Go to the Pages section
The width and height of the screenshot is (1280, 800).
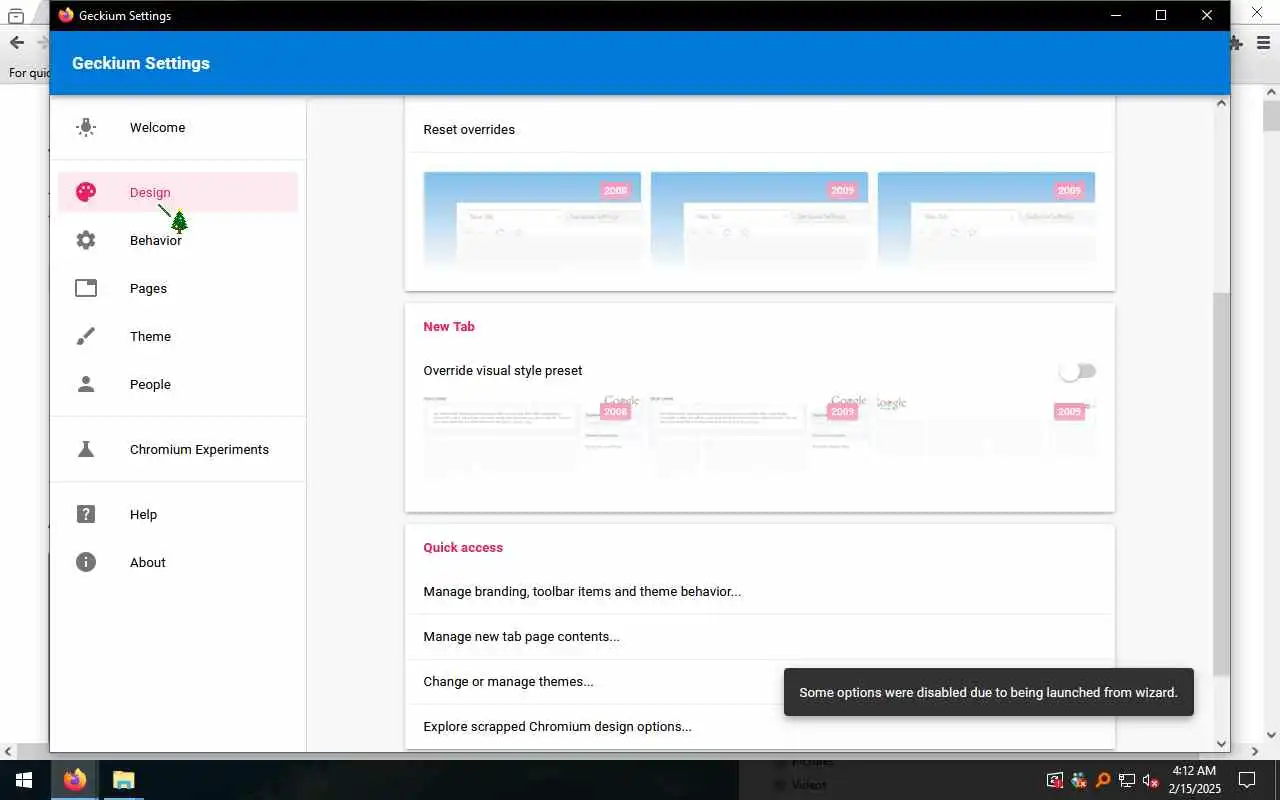click(177, 288)
